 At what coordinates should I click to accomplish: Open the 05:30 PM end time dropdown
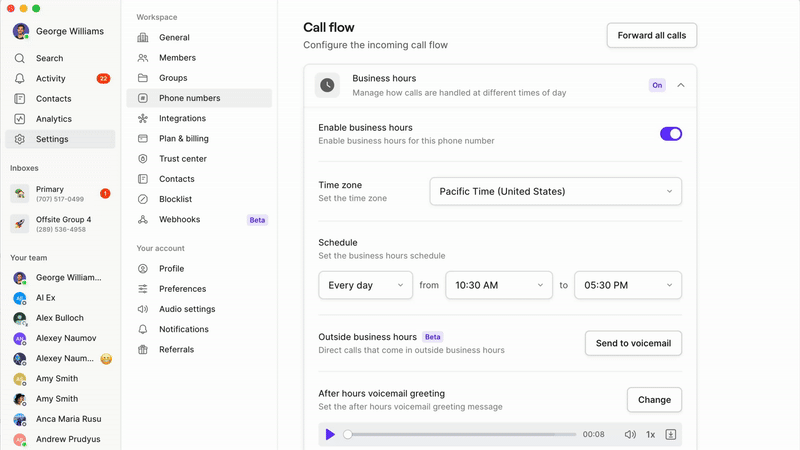(628, 285)
